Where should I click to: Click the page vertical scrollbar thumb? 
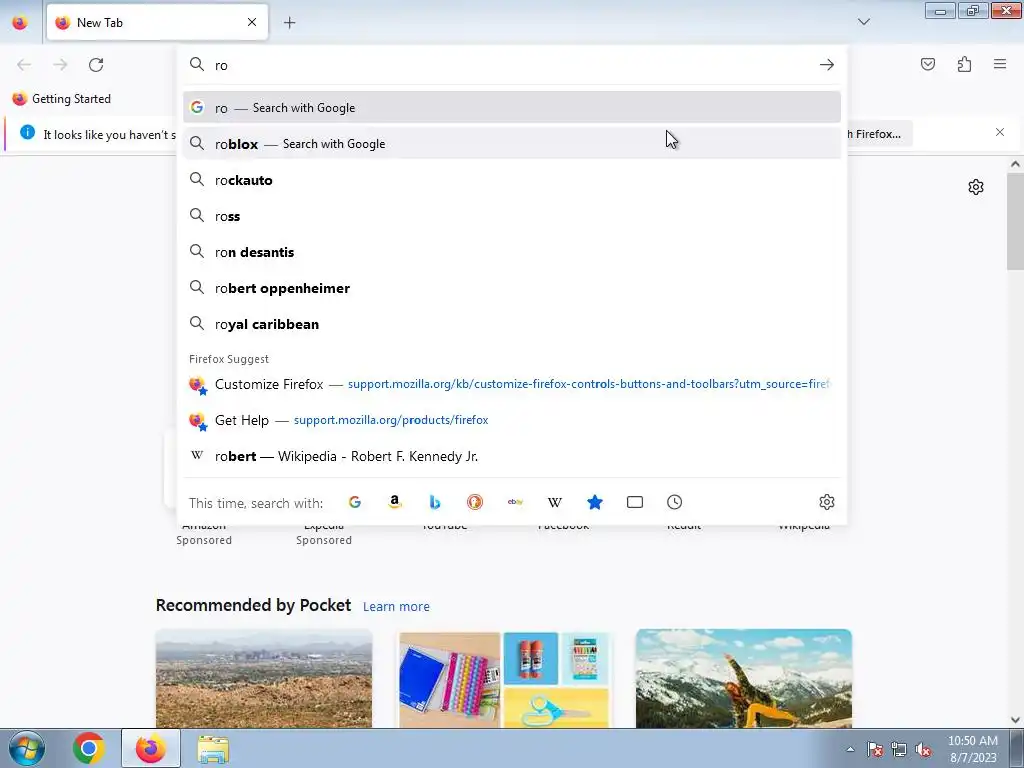tap(1015, 222)
